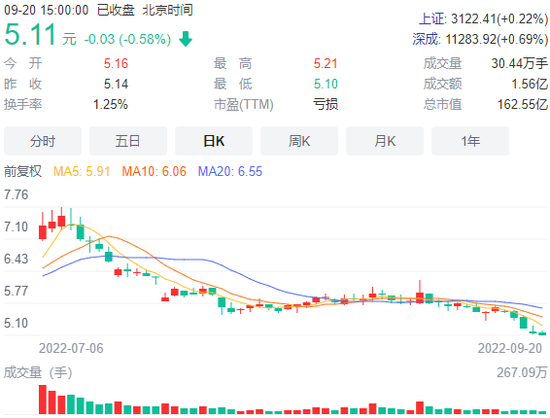This screenshot has height=418, width=550.
Task: Click the 昨收 value 5.14
Action: pos(116,84)
